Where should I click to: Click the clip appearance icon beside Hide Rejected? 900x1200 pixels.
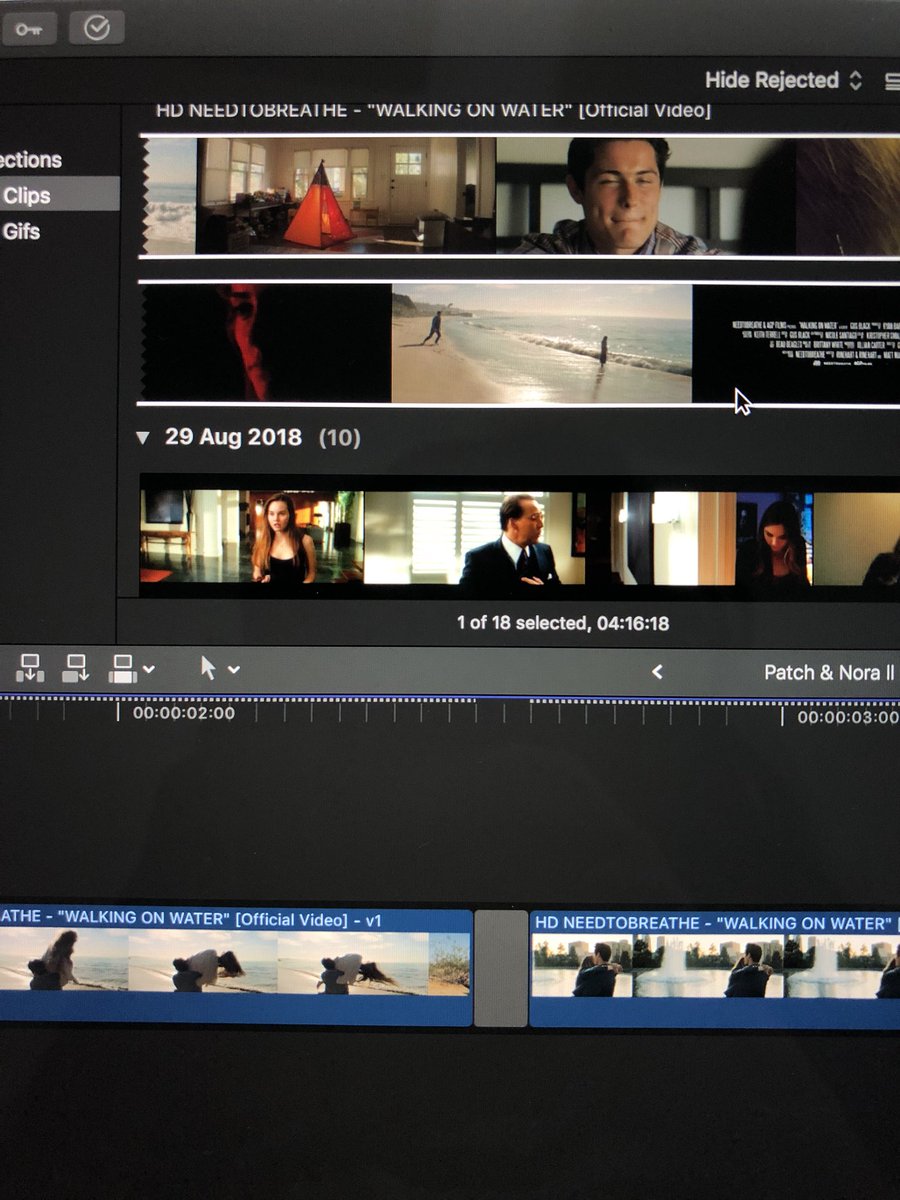coord(893,81)
